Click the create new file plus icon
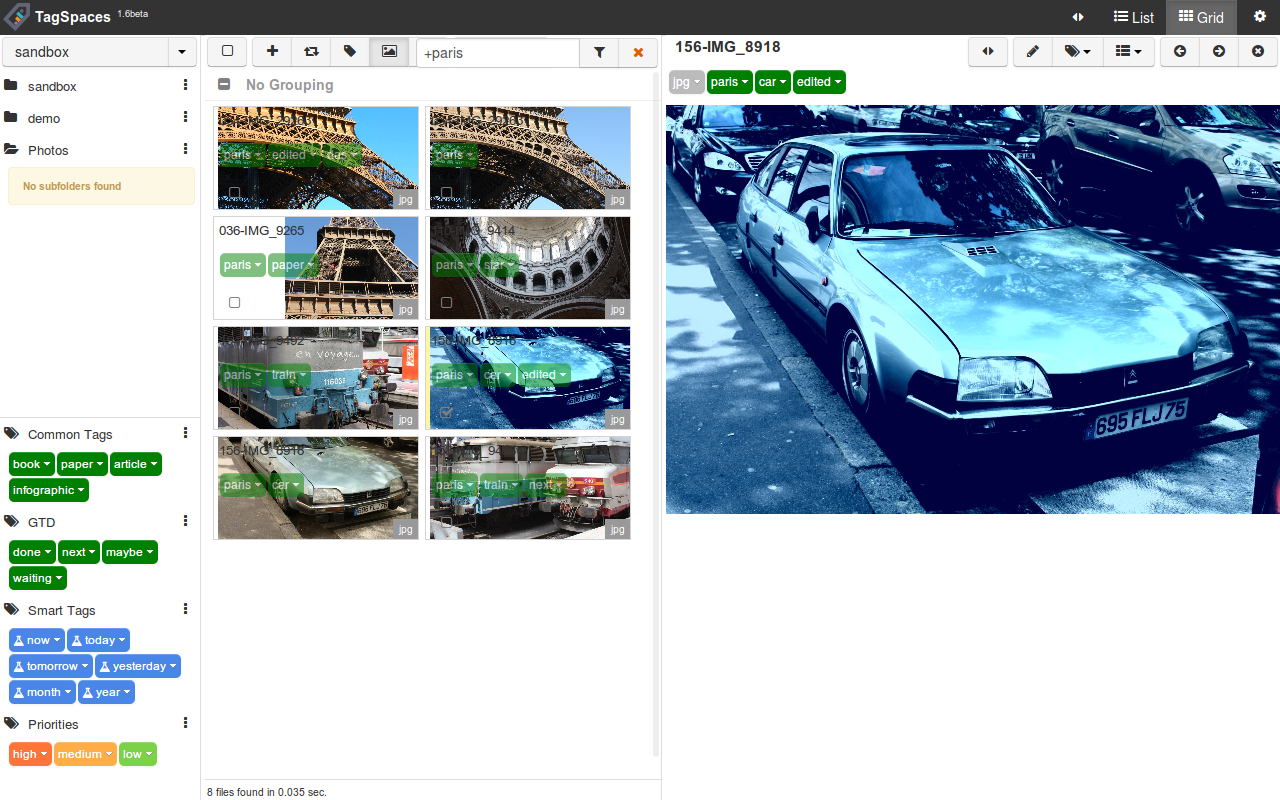 pos(272,52)
